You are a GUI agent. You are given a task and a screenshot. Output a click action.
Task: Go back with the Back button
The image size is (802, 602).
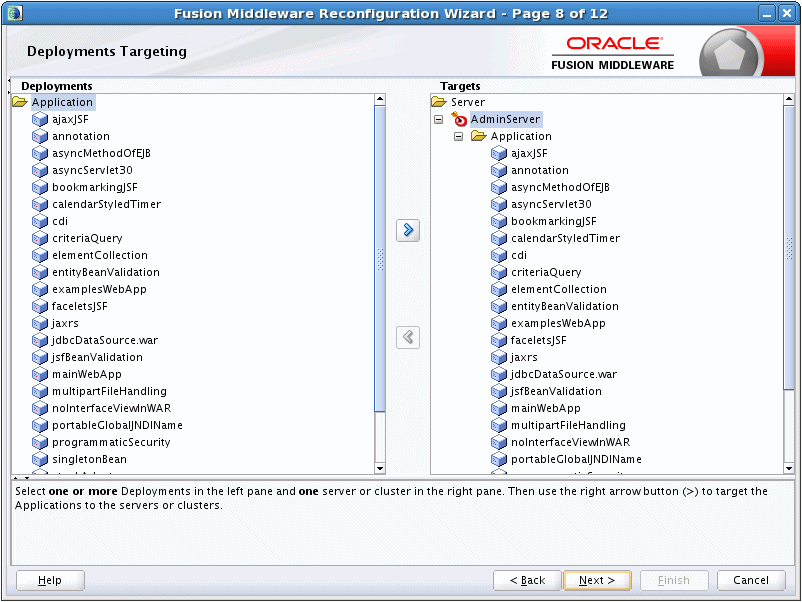527,580
